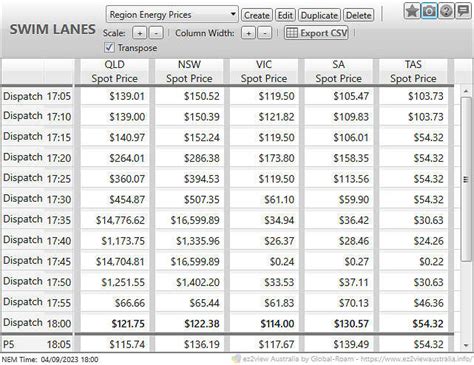Viewport: 474px width, 365px height.
Task: Select the Dispatch 17:40 row label
Action: pos(37,240)
